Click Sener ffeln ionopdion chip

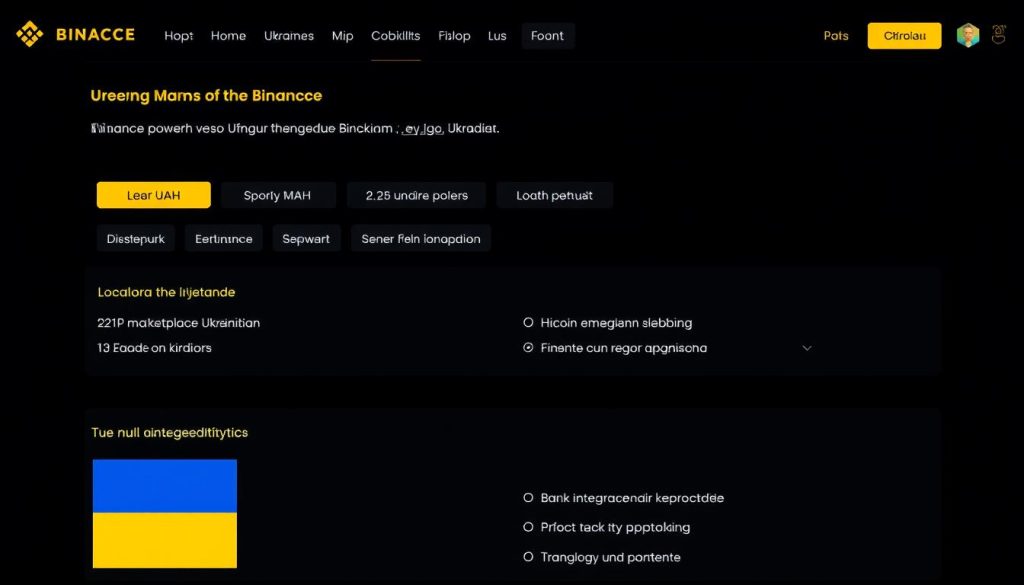[x=421, y=239]
